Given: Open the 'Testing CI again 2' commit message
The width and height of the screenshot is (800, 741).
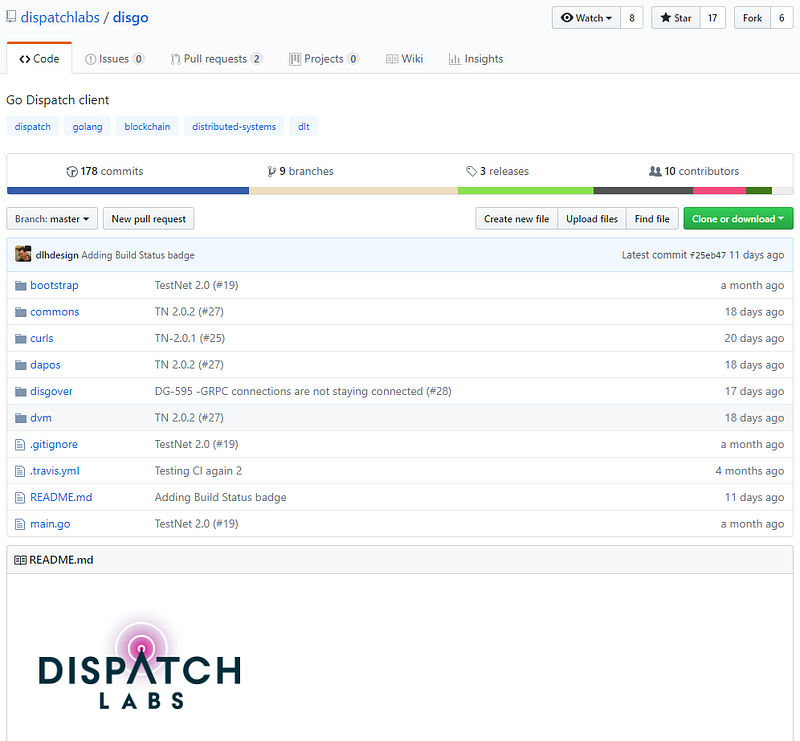Looking at the screenshot, I should (198, 471).
